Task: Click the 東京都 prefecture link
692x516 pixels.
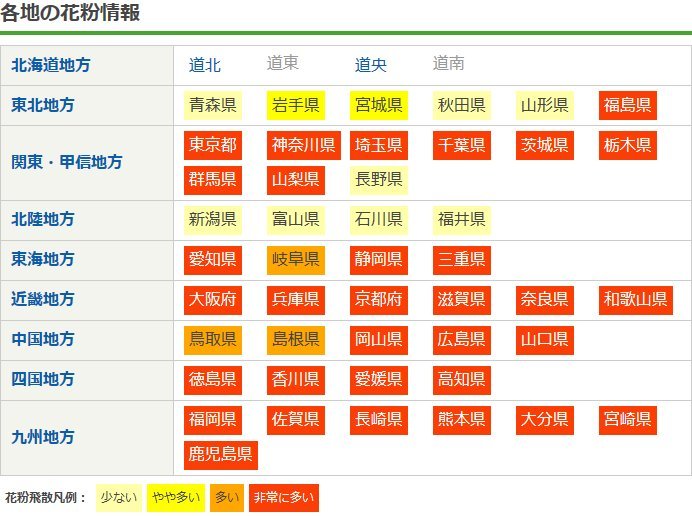Action: click(x=213, y=146)
